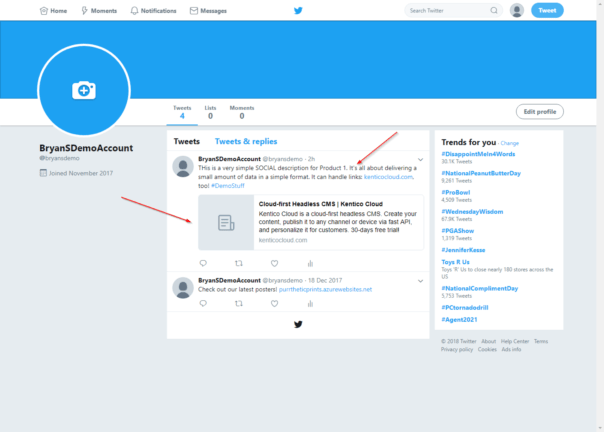Open the Notifications navigation item
The image size is (604, 432).
point(153,11)
